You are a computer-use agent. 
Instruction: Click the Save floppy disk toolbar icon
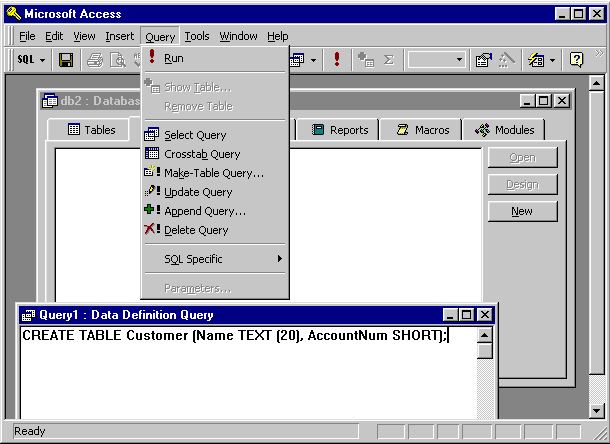coord(66,60)
